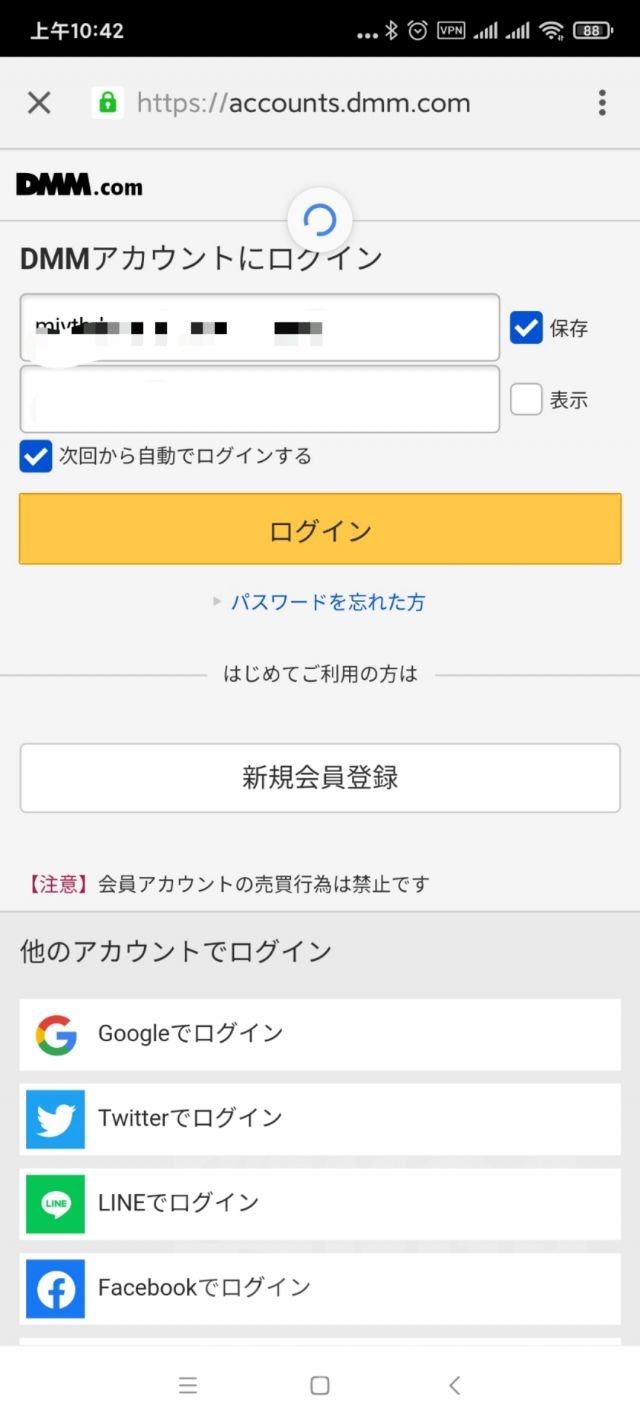Tap the 新規会員登録 registration button
The image size is (640, 1422).
pos(320,778)
